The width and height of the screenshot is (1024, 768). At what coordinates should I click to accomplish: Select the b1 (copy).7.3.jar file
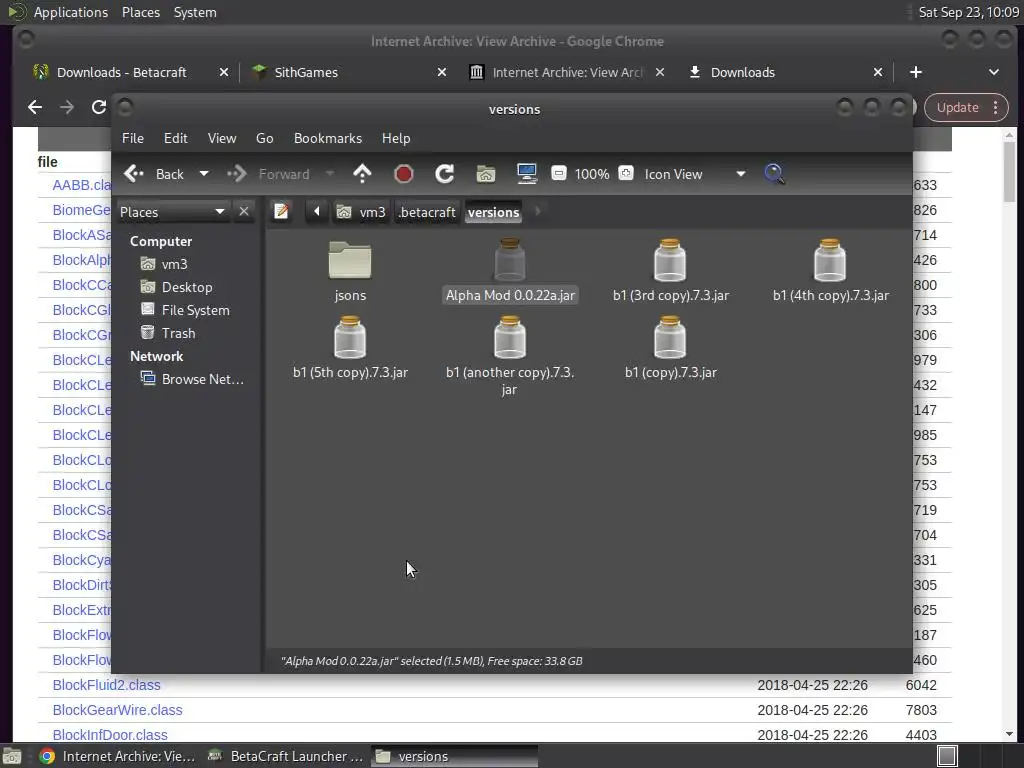click(x=671, y=349)
